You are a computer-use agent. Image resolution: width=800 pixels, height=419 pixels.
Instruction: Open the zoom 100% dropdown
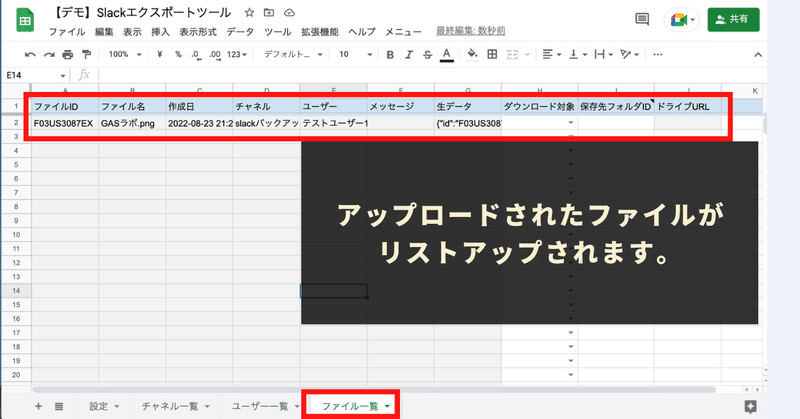[x=124, y=54]
